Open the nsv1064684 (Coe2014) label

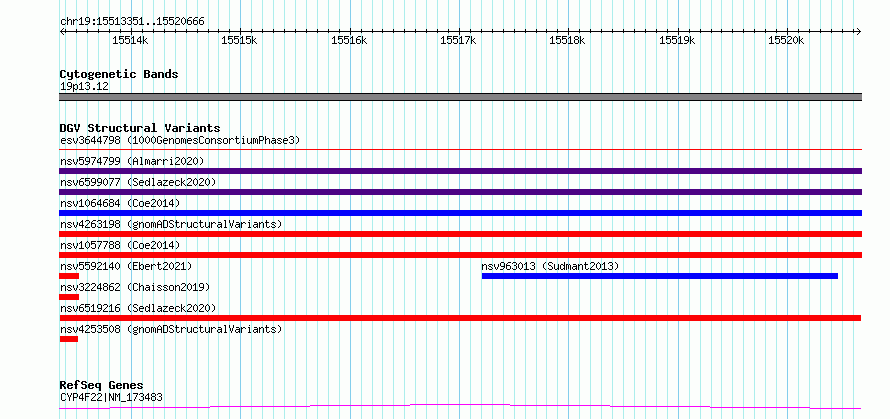click(x=120, y=203)
